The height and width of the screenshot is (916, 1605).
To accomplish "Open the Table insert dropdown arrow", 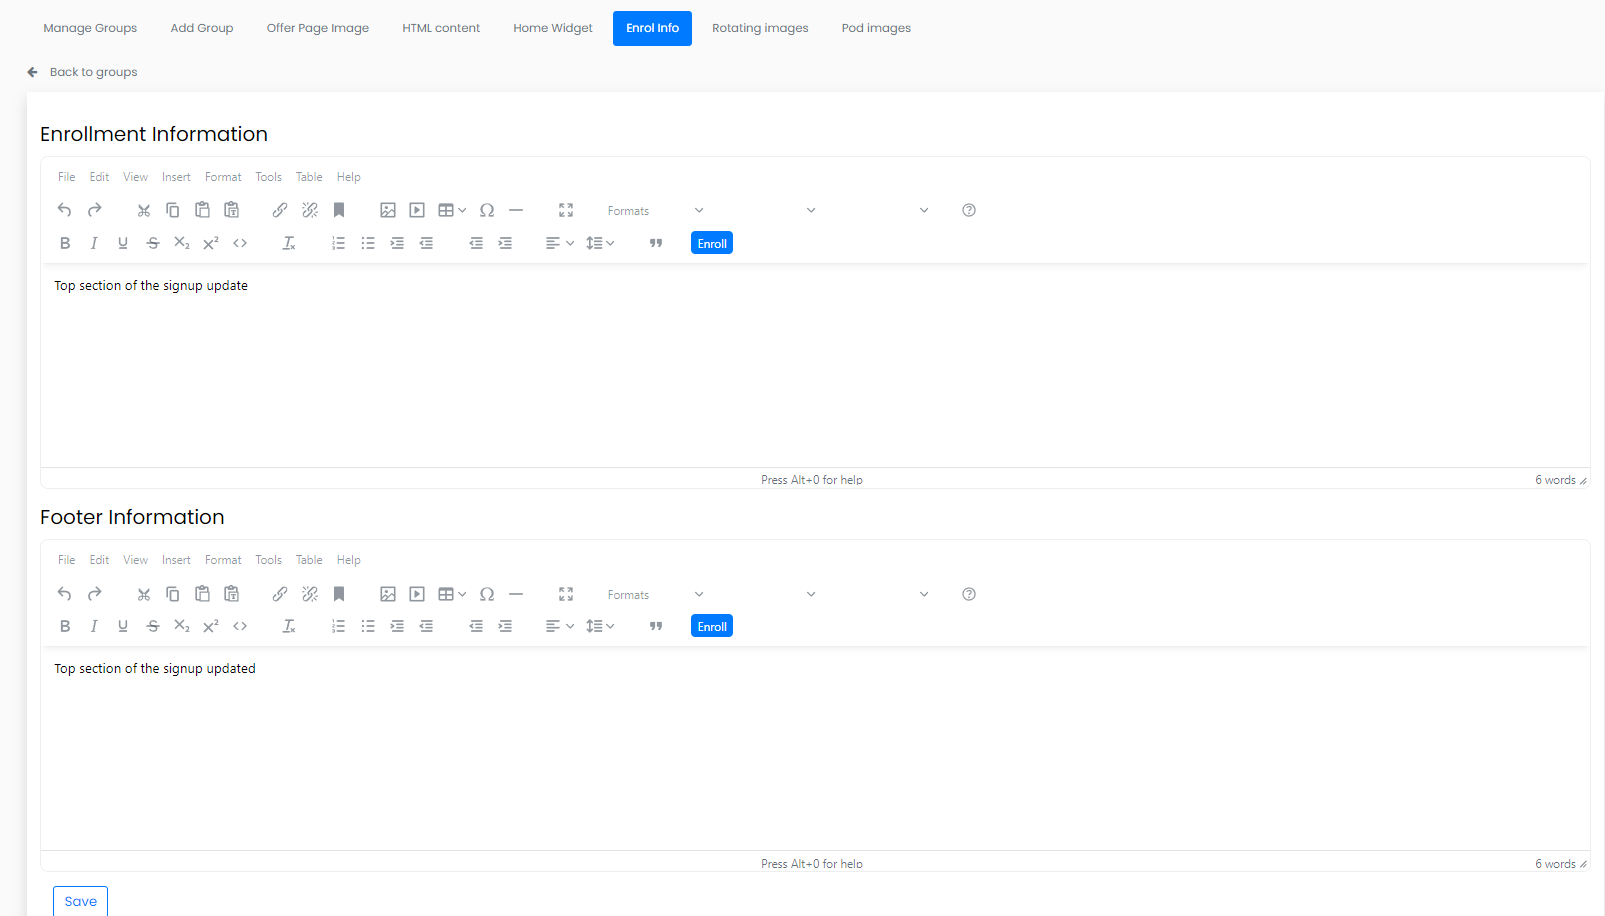I will tap(461, 210).
